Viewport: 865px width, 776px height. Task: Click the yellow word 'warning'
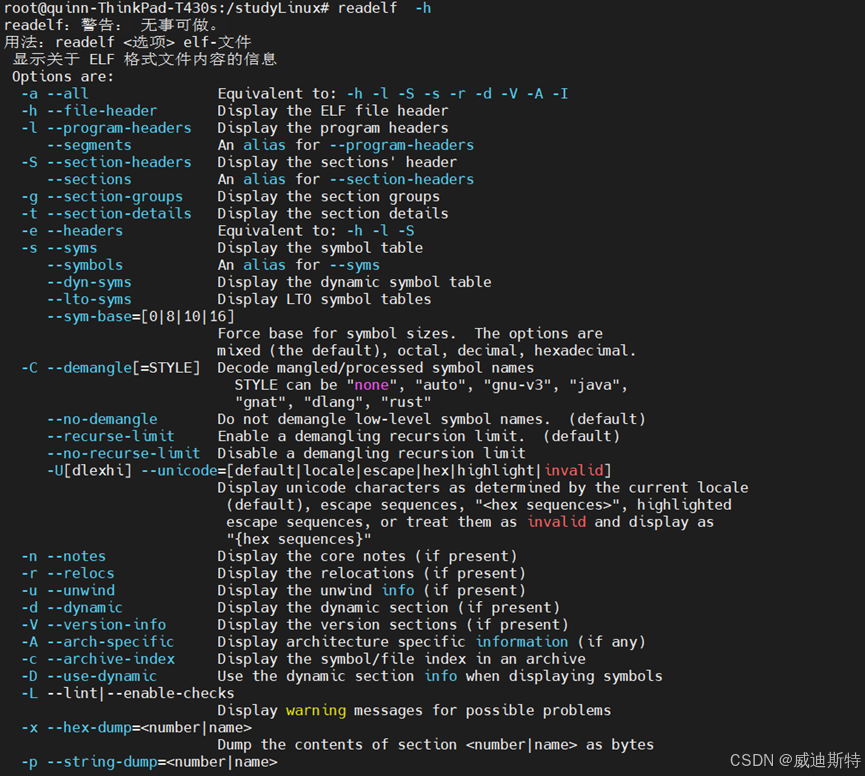(x=316, y=710)
